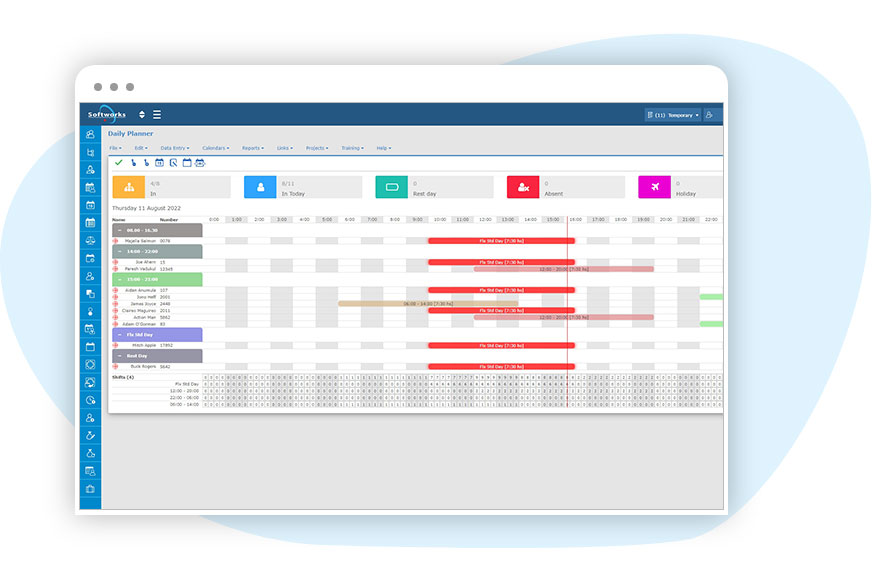872x580 pixels.
Task: Collapse the Rest Day group
Action: [120, 356]
